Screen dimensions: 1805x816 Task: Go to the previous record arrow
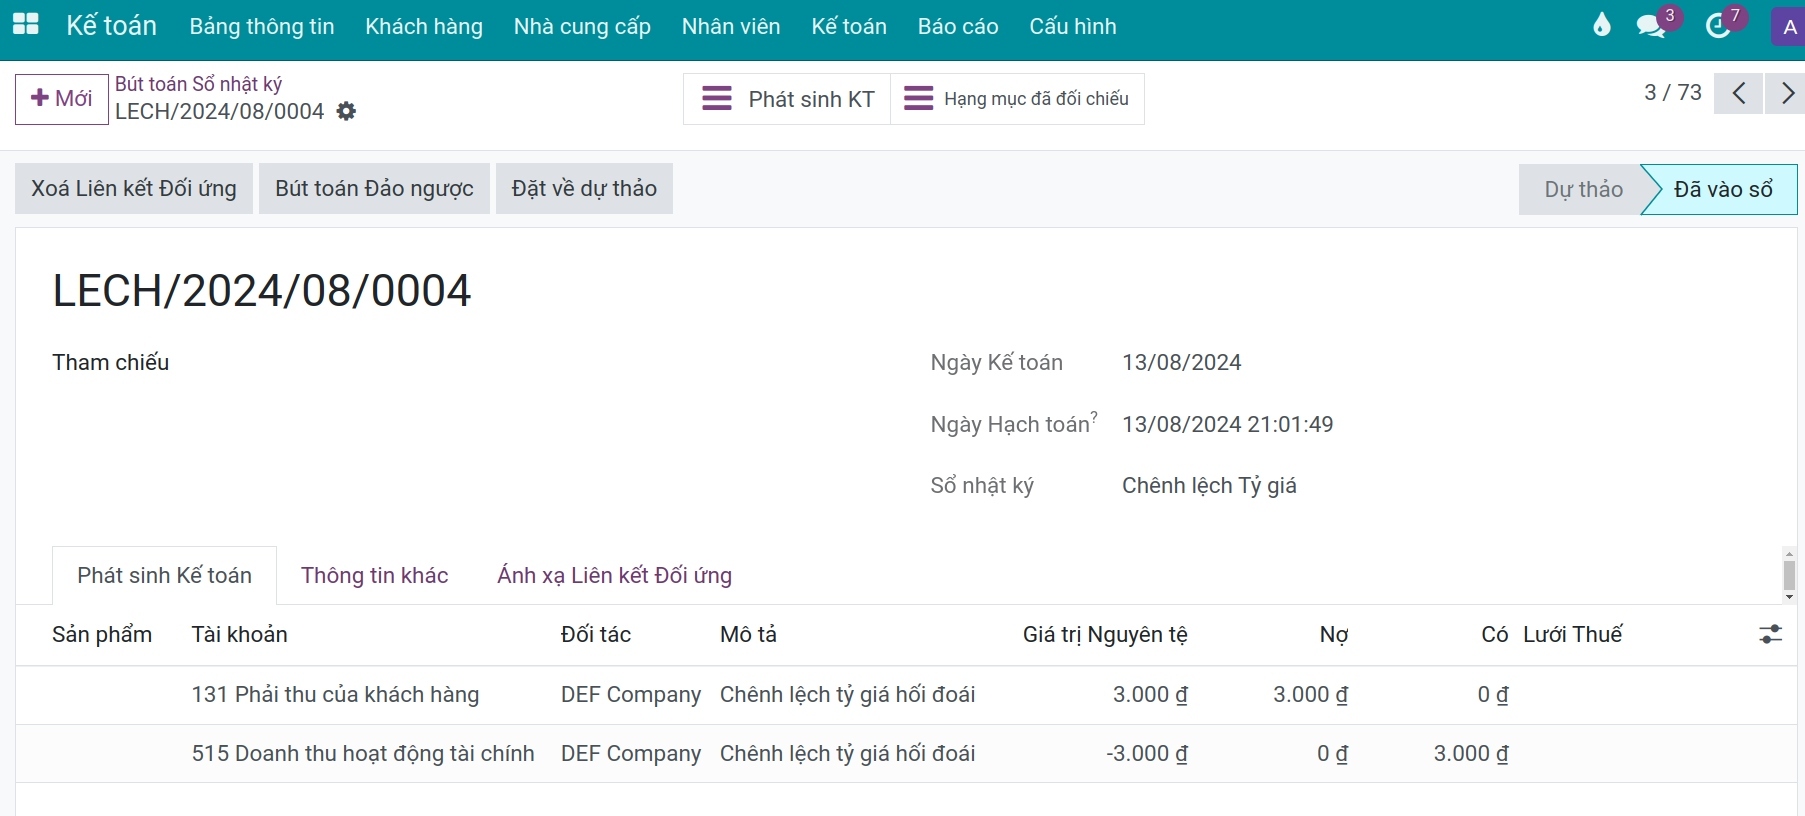pos(1738,94)
